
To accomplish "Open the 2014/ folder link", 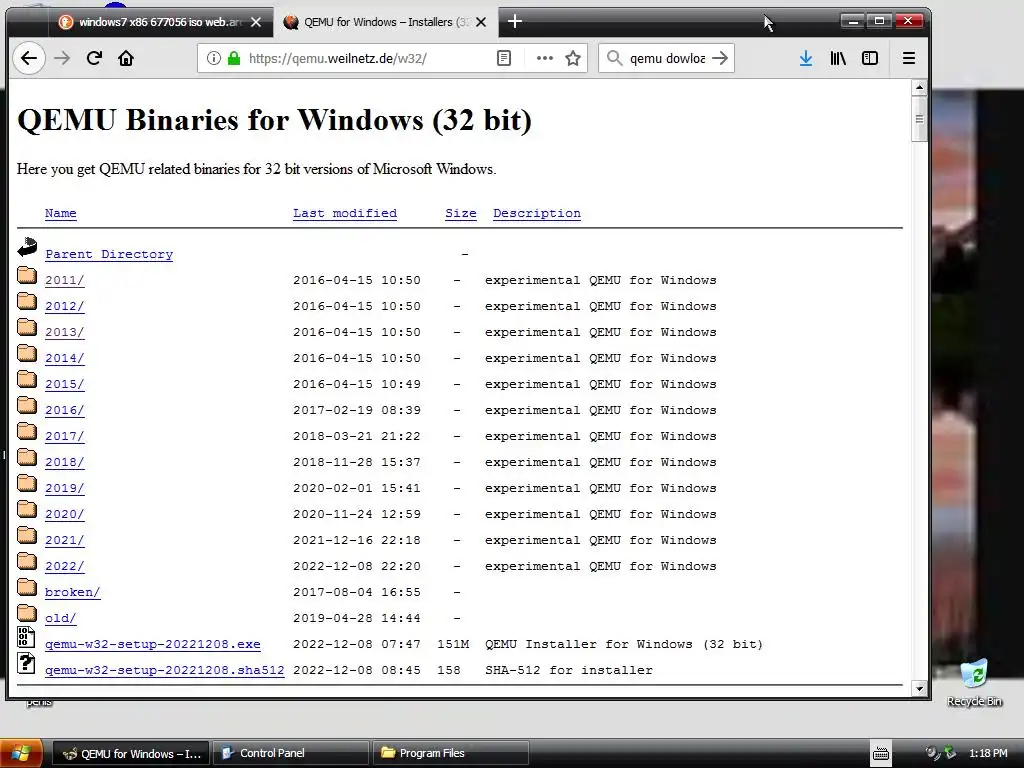I will [x=64, y=359].
